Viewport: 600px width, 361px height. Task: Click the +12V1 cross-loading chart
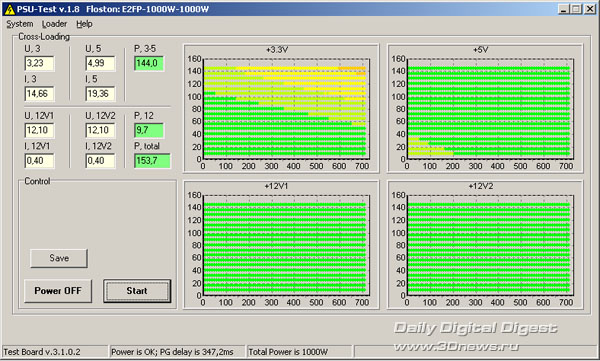[x=281, y=244]
